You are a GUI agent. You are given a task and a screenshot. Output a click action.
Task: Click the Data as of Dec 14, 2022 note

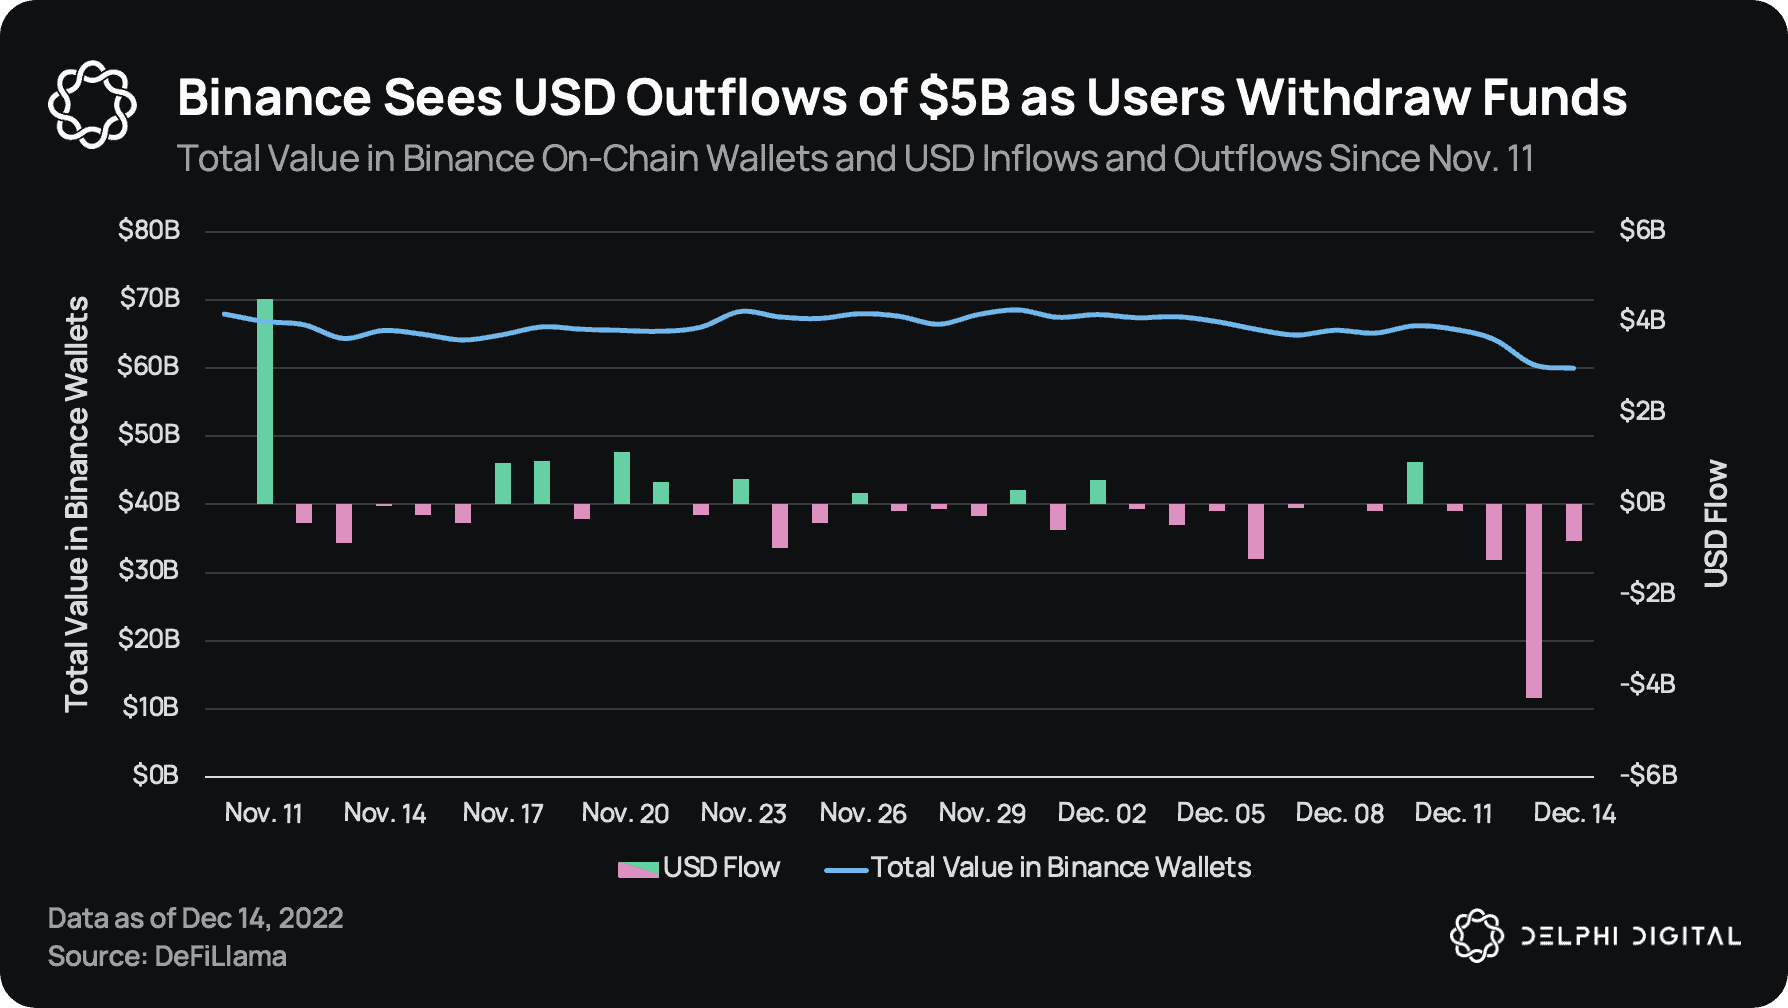(195, 918)
